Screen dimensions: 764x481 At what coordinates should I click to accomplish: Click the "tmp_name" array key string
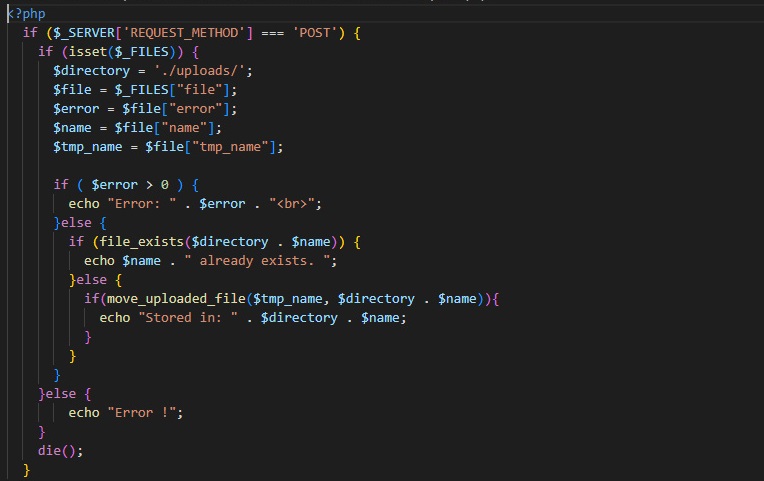[230, 147]
